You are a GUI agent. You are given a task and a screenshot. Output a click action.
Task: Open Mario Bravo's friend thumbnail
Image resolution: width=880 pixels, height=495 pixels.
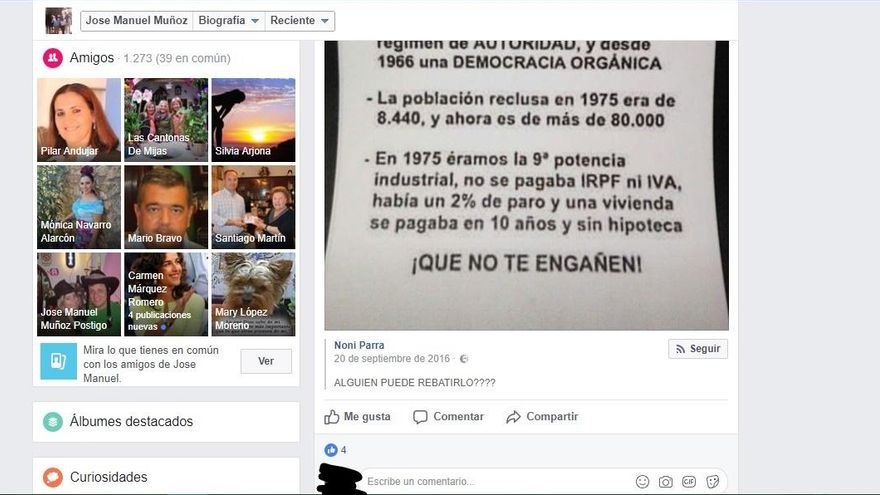point(166,207)
